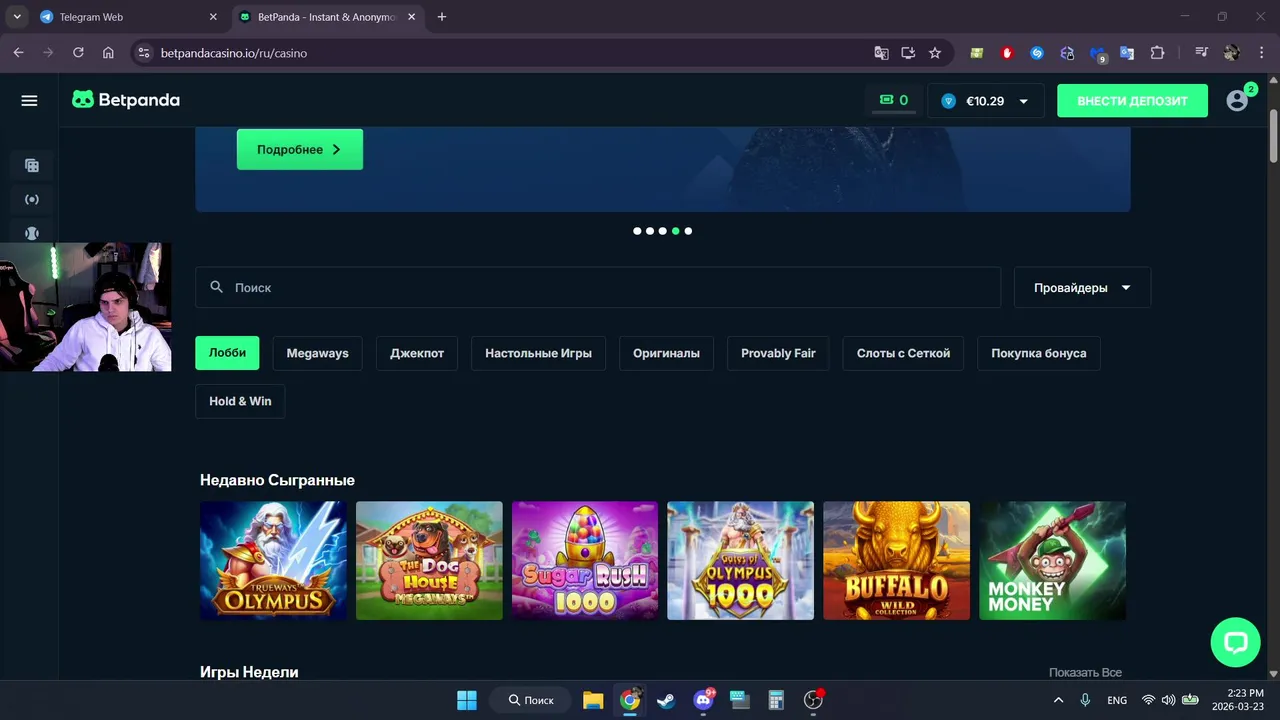Select the Джекпот category tab
The image size is (1280, 720).
[417, 353]
